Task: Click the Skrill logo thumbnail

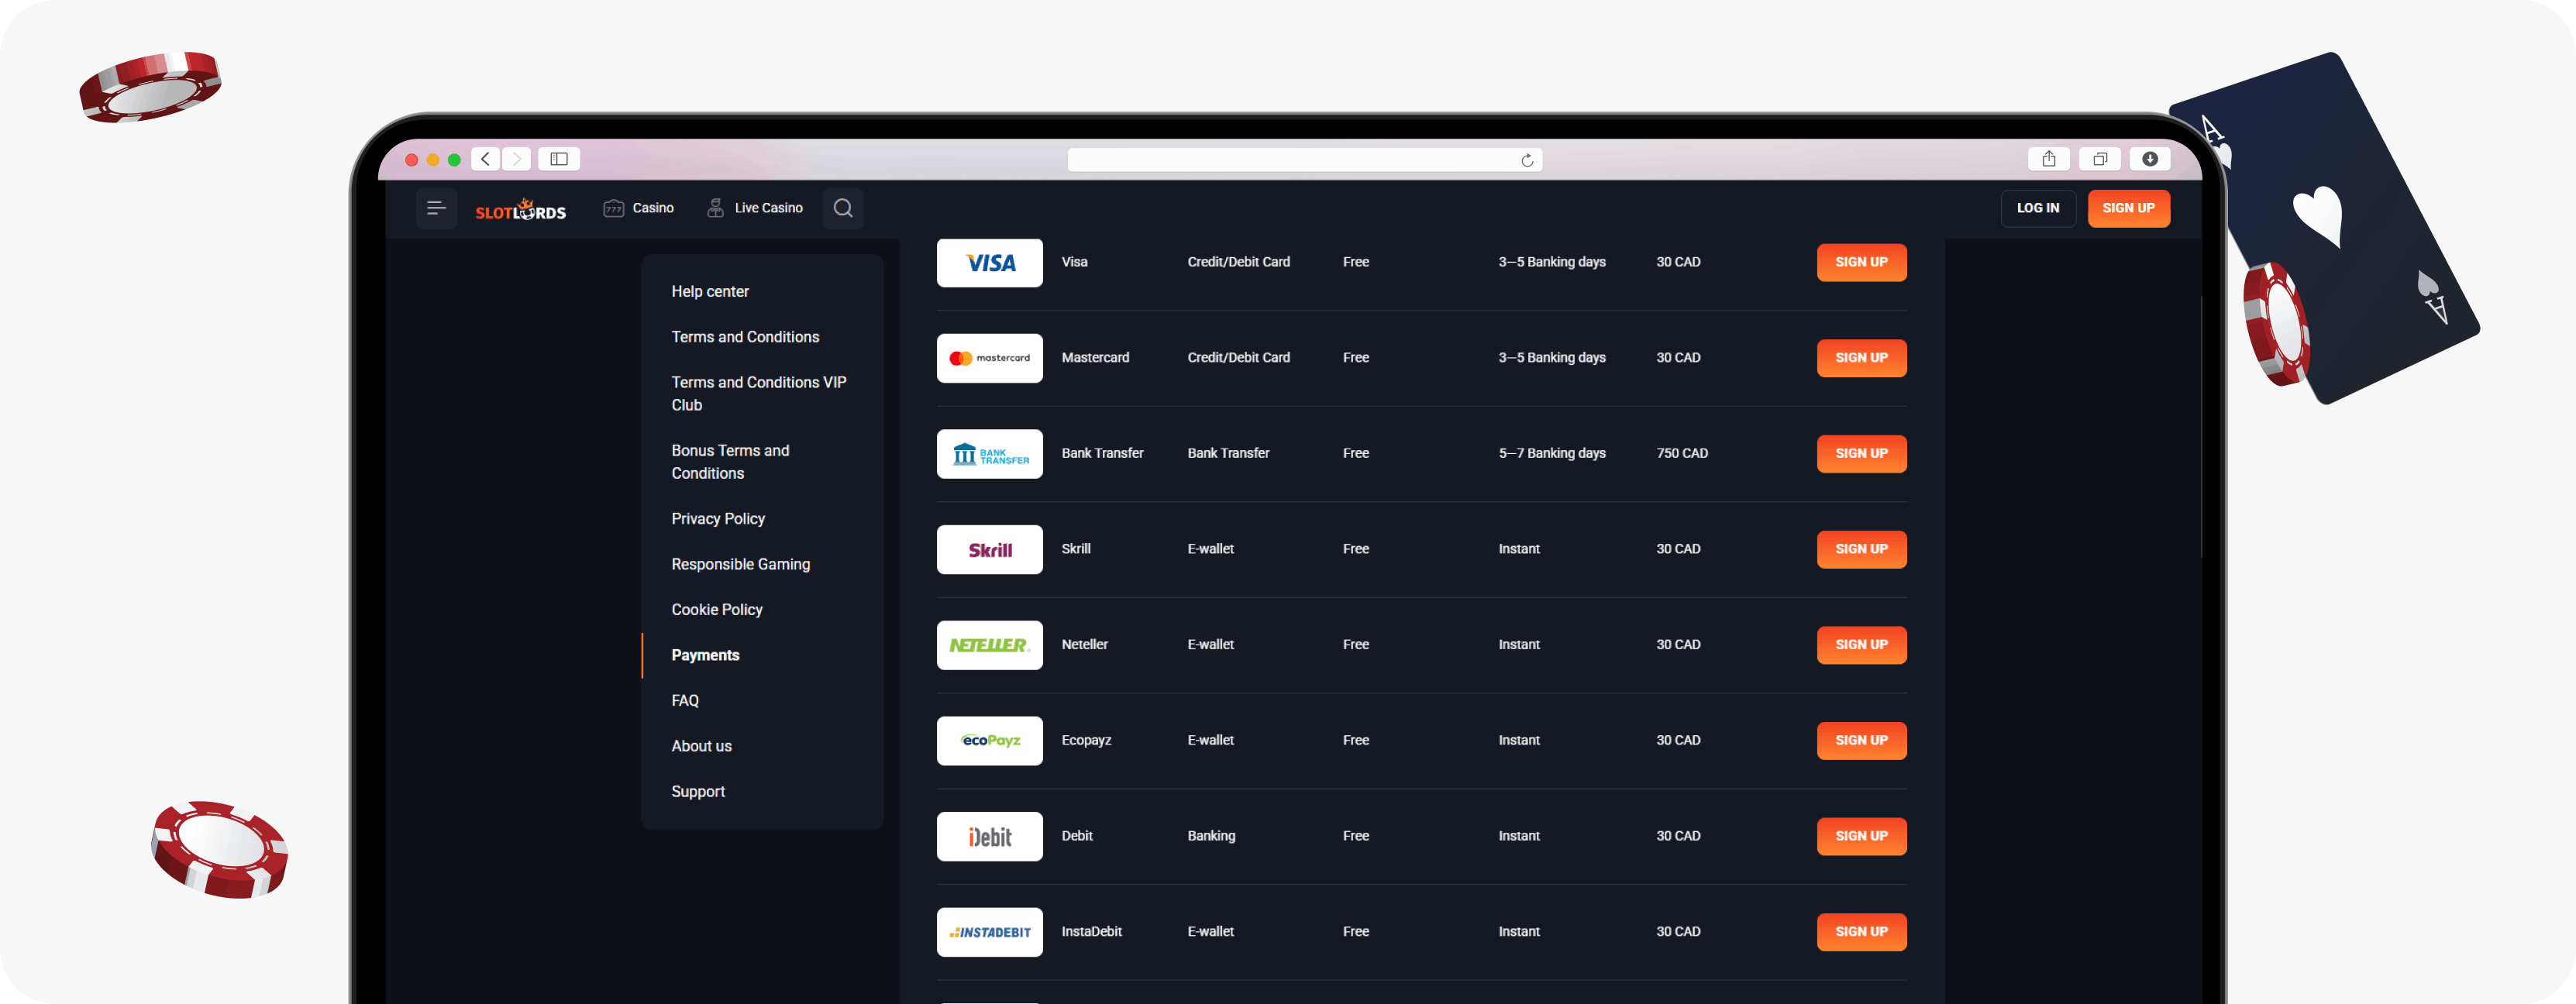Action: [989, 549]
